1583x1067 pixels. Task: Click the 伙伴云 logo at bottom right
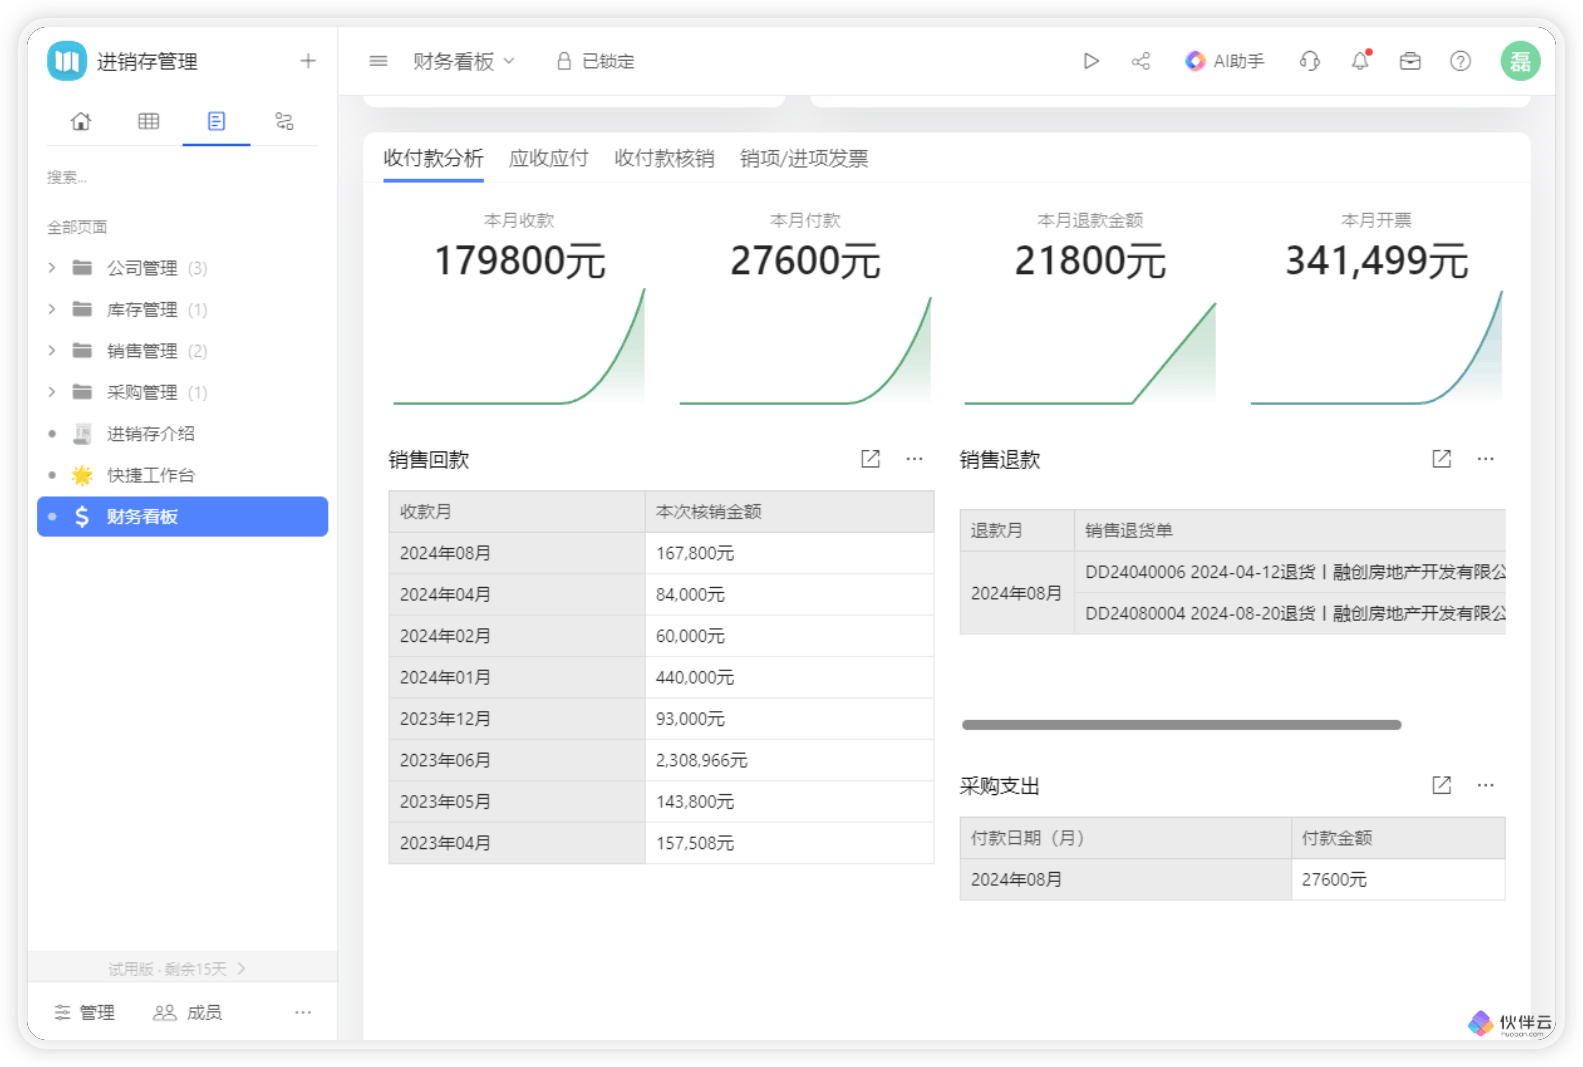1510,1023
